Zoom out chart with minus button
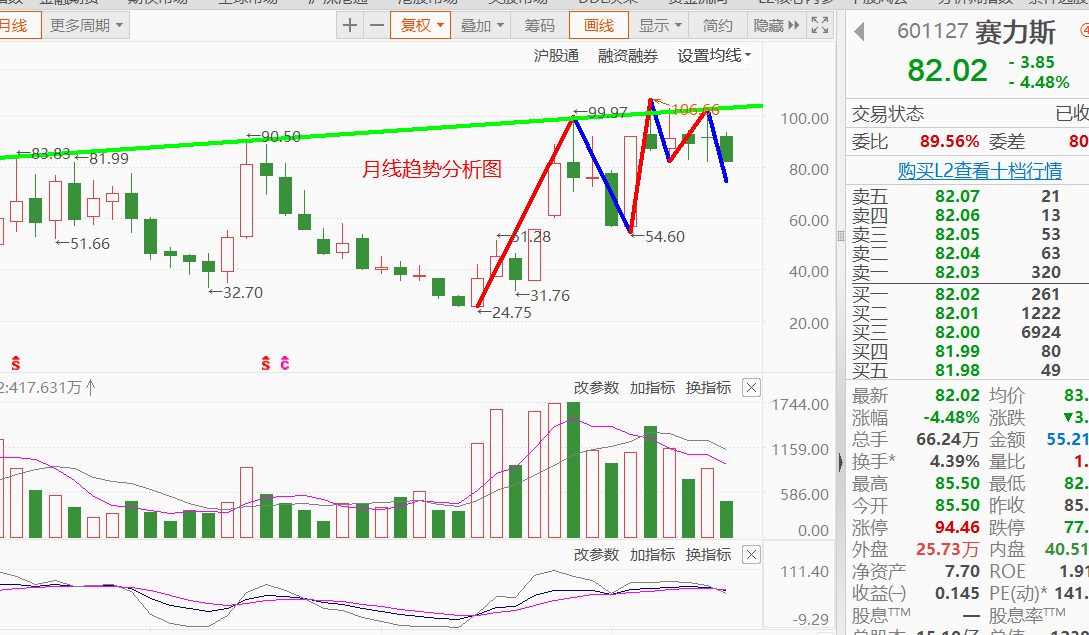 pos(376,26)
